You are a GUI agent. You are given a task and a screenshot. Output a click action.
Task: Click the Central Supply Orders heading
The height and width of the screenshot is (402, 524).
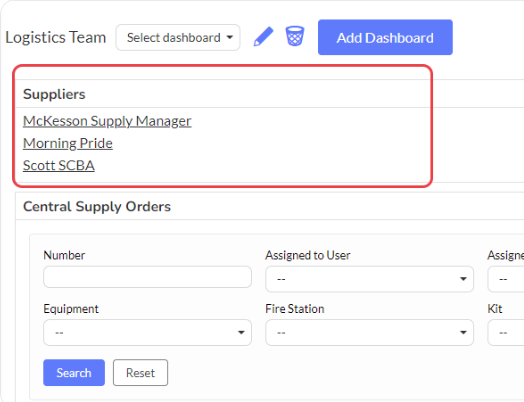pyautogui.click(x=97, y=207)
